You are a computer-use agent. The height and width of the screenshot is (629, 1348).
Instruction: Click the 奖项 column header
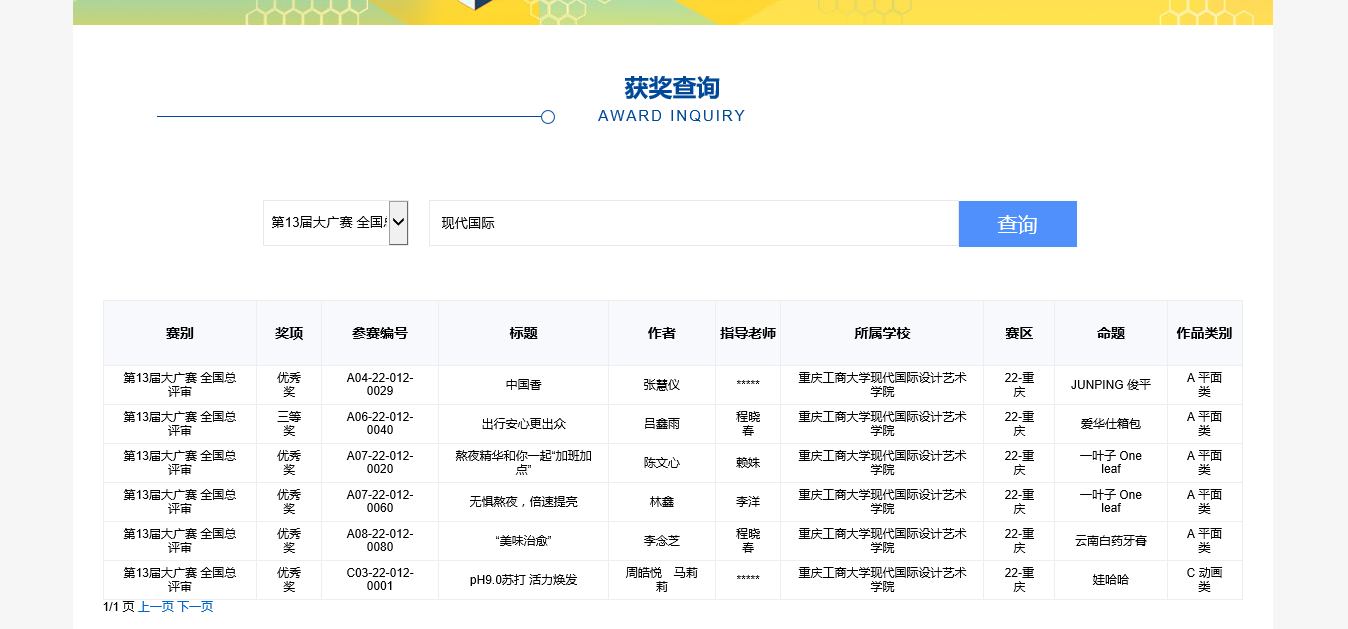[x=289, y=333]
